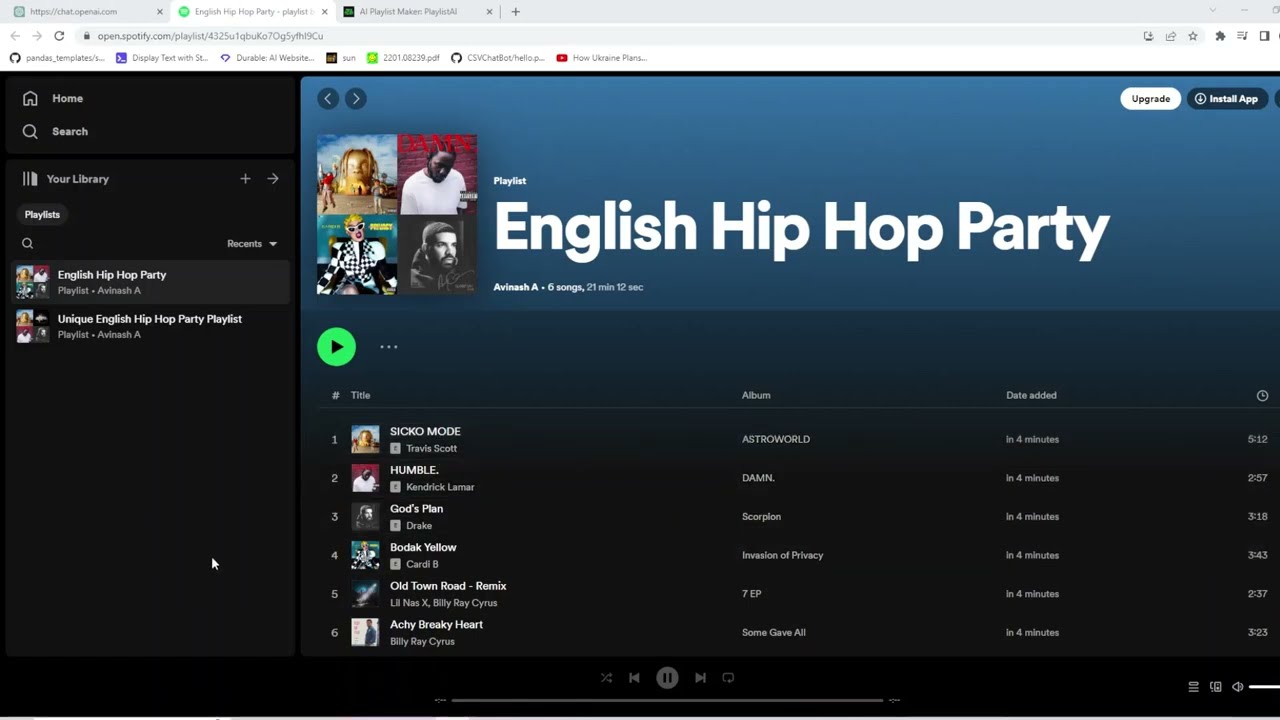Toggle shuffle in the player bar
This screenshot has width=1280, height=720.
click(x=606, y=678)
